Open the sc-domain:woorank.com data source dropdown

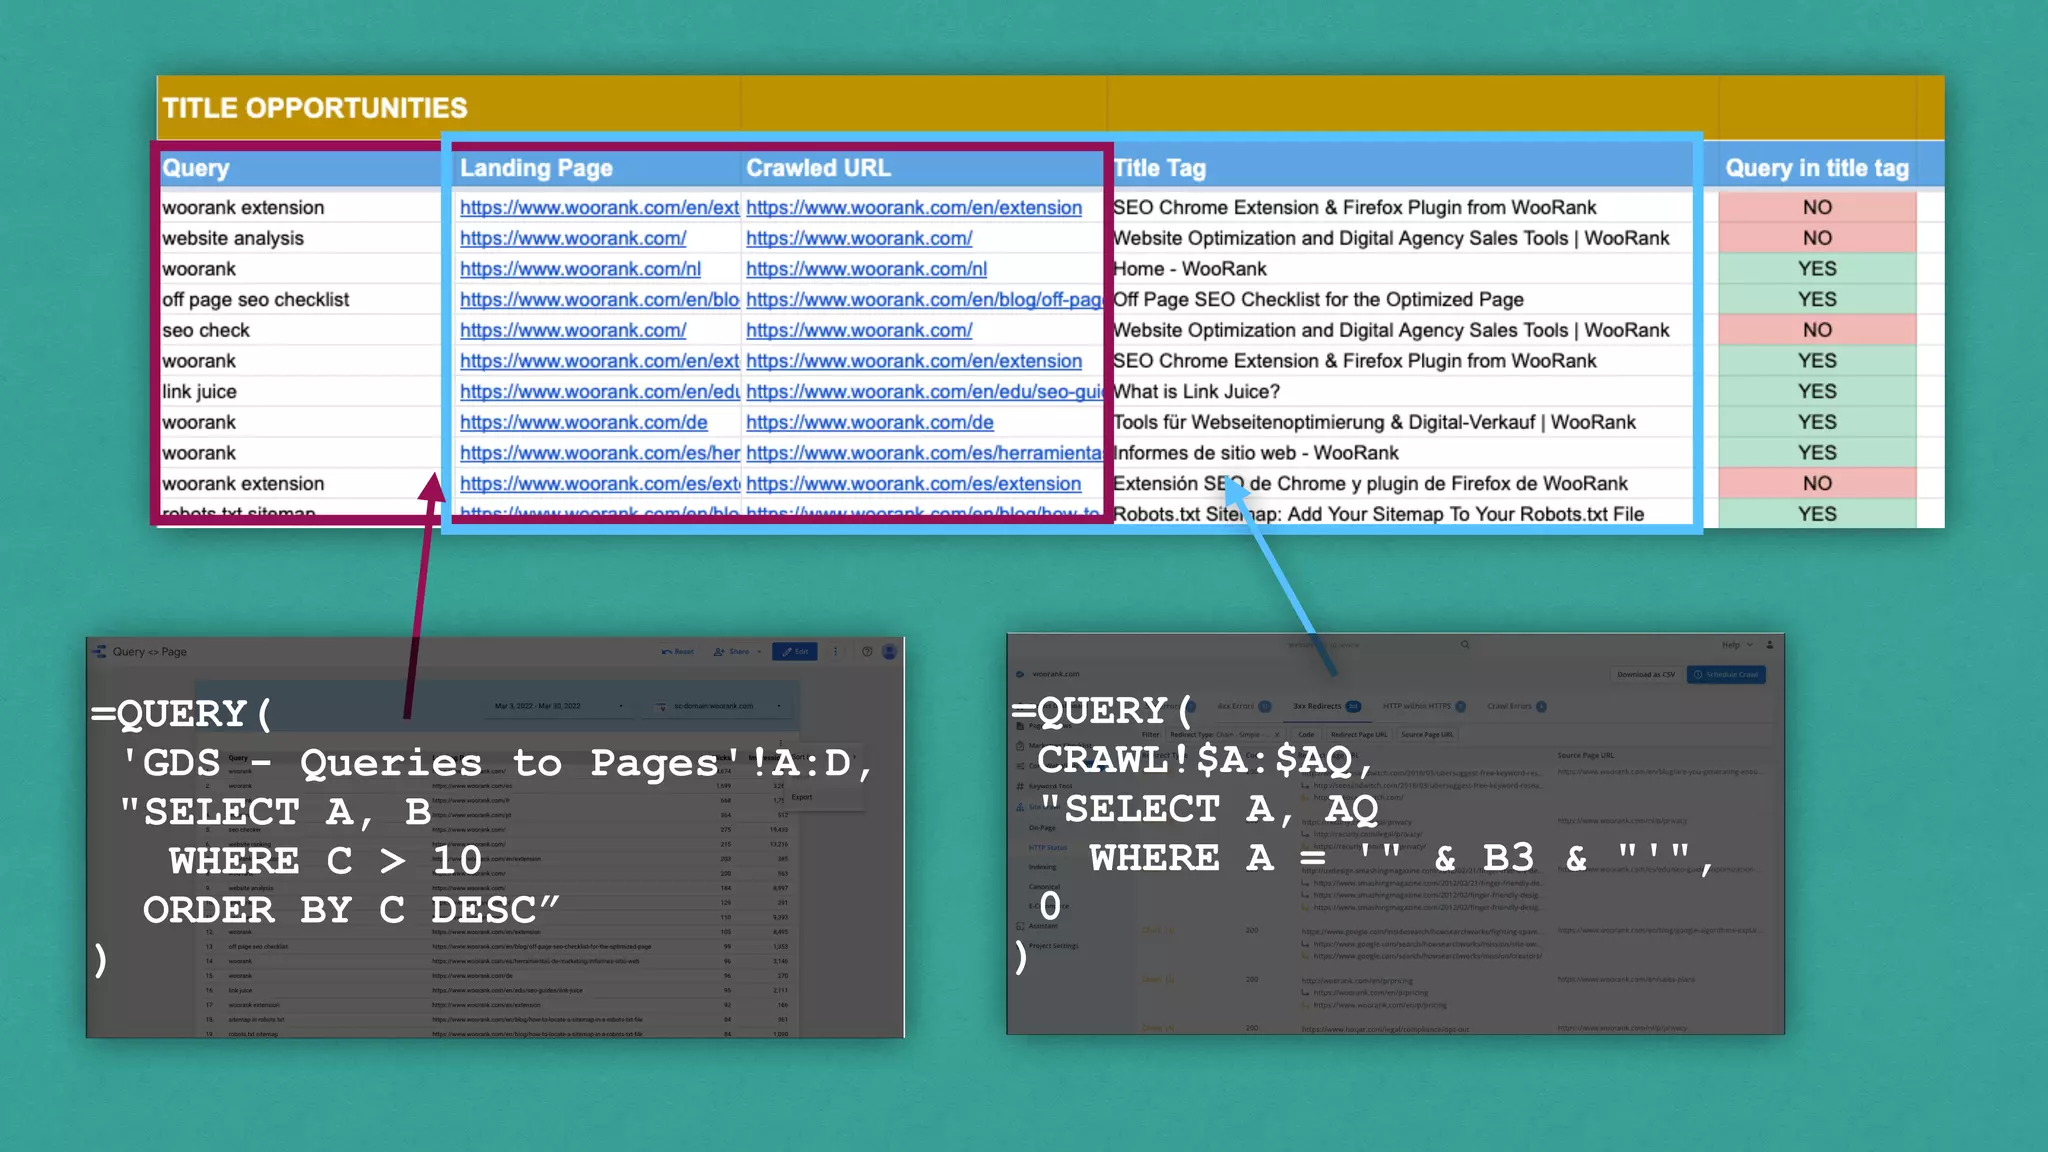click(718, 706)
